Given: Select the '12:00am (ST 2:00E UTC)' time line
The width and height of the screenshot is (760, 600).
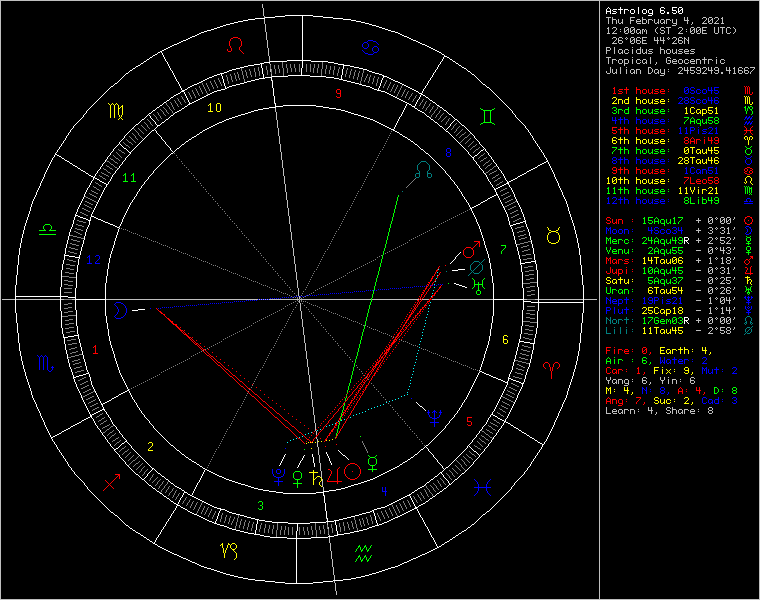Looking at the screenshot, I should click(671, 31).
